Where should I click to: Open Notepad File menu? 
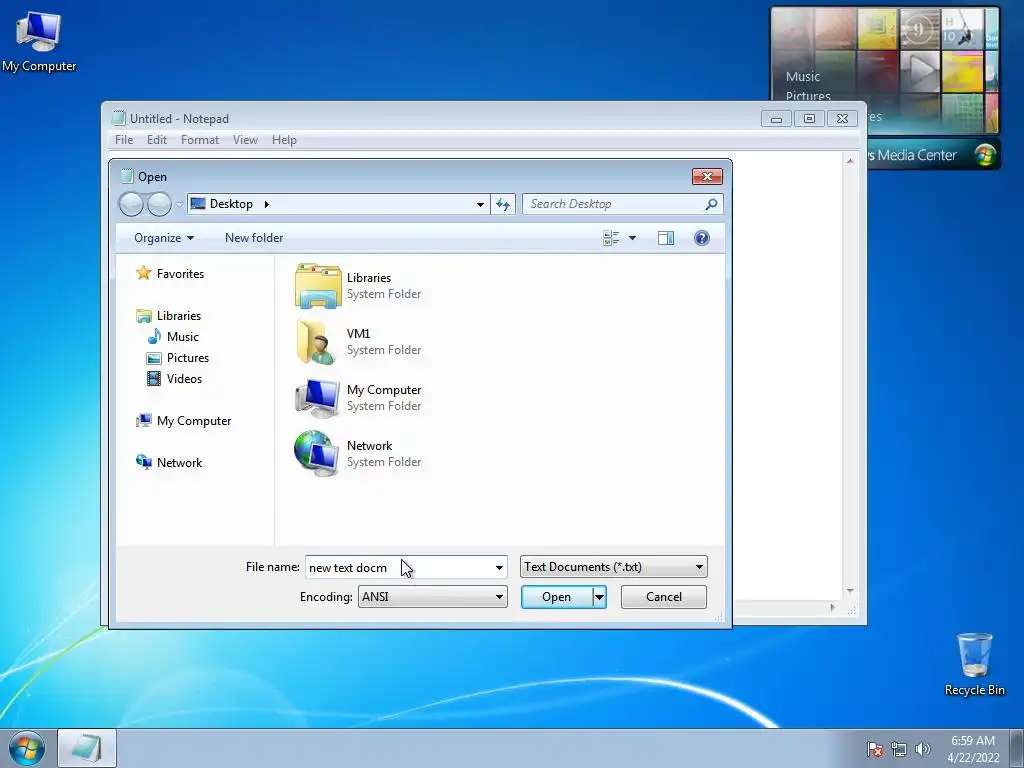point(124,140)
